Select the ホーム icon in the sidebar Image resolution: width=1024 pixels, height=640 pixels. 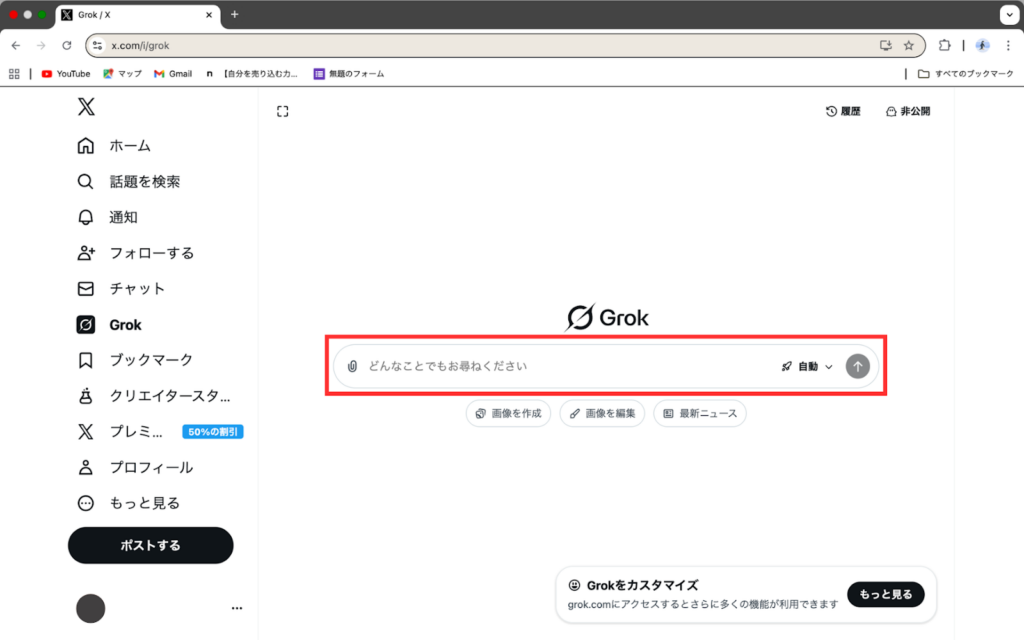point(85,145)
